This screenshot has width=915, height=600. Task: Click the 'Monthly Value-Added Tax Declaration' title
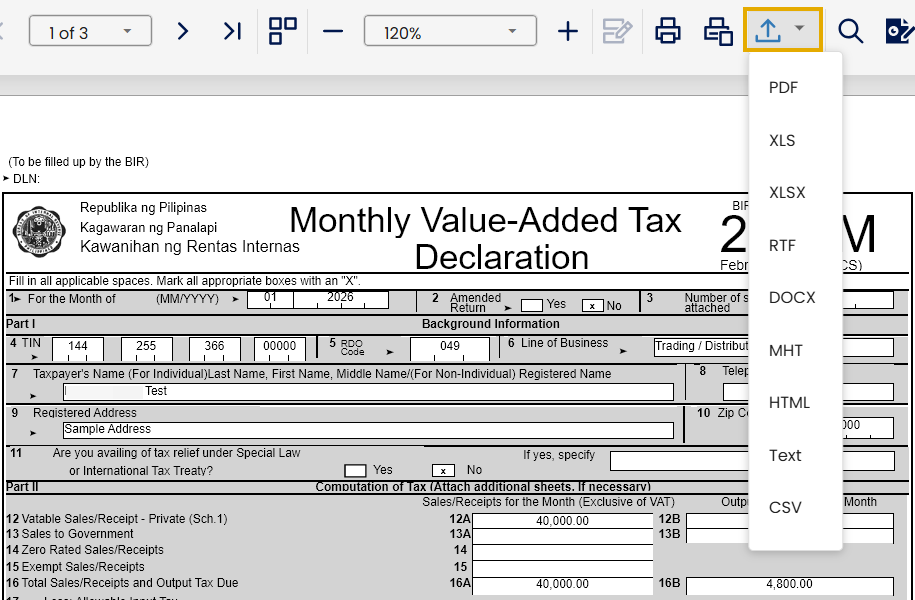point(486,238)
